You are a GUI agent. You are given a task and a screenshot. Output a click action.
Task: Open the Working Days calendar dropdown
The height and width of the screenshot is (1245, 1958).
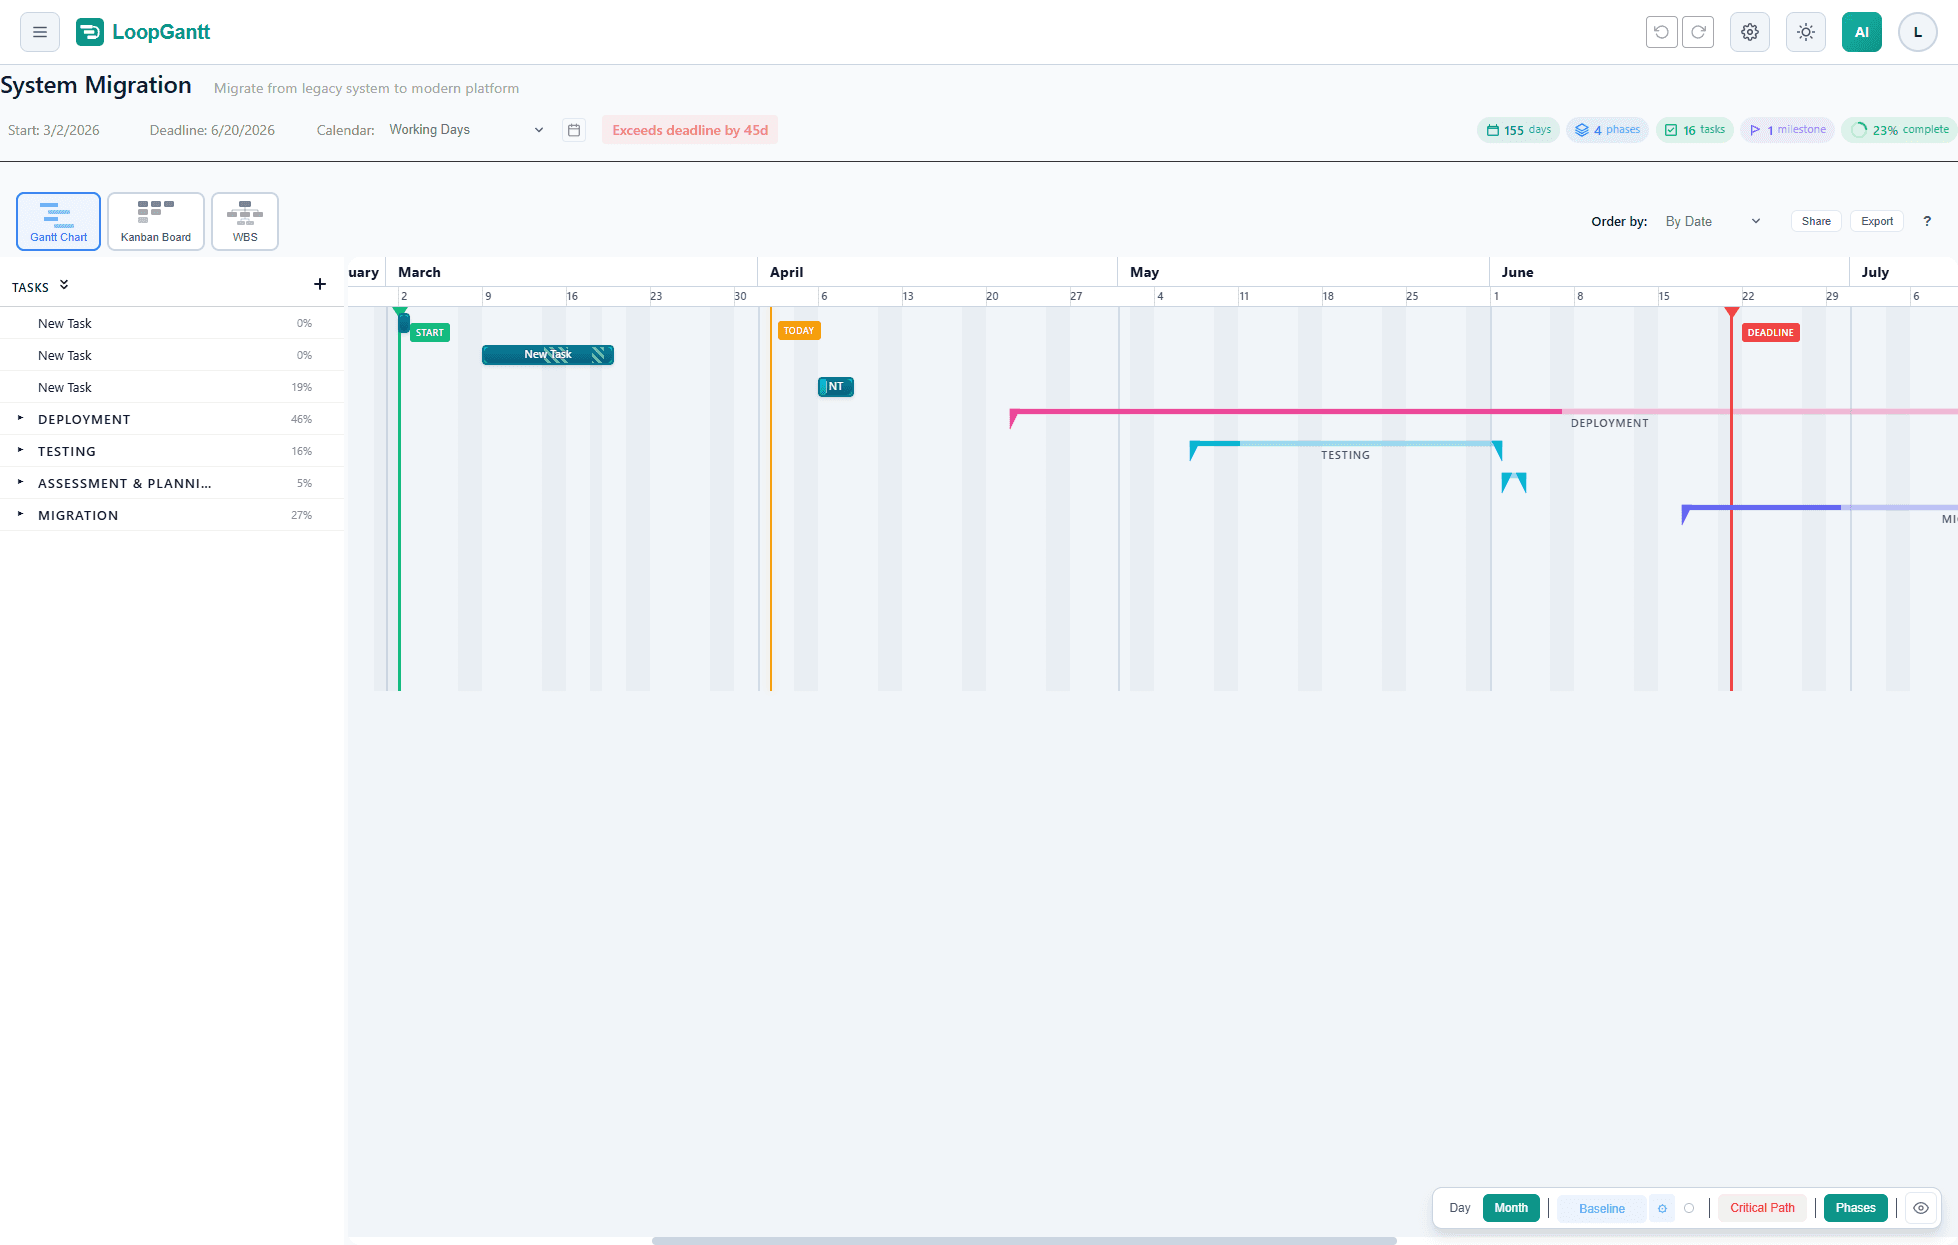click(466, 130)
